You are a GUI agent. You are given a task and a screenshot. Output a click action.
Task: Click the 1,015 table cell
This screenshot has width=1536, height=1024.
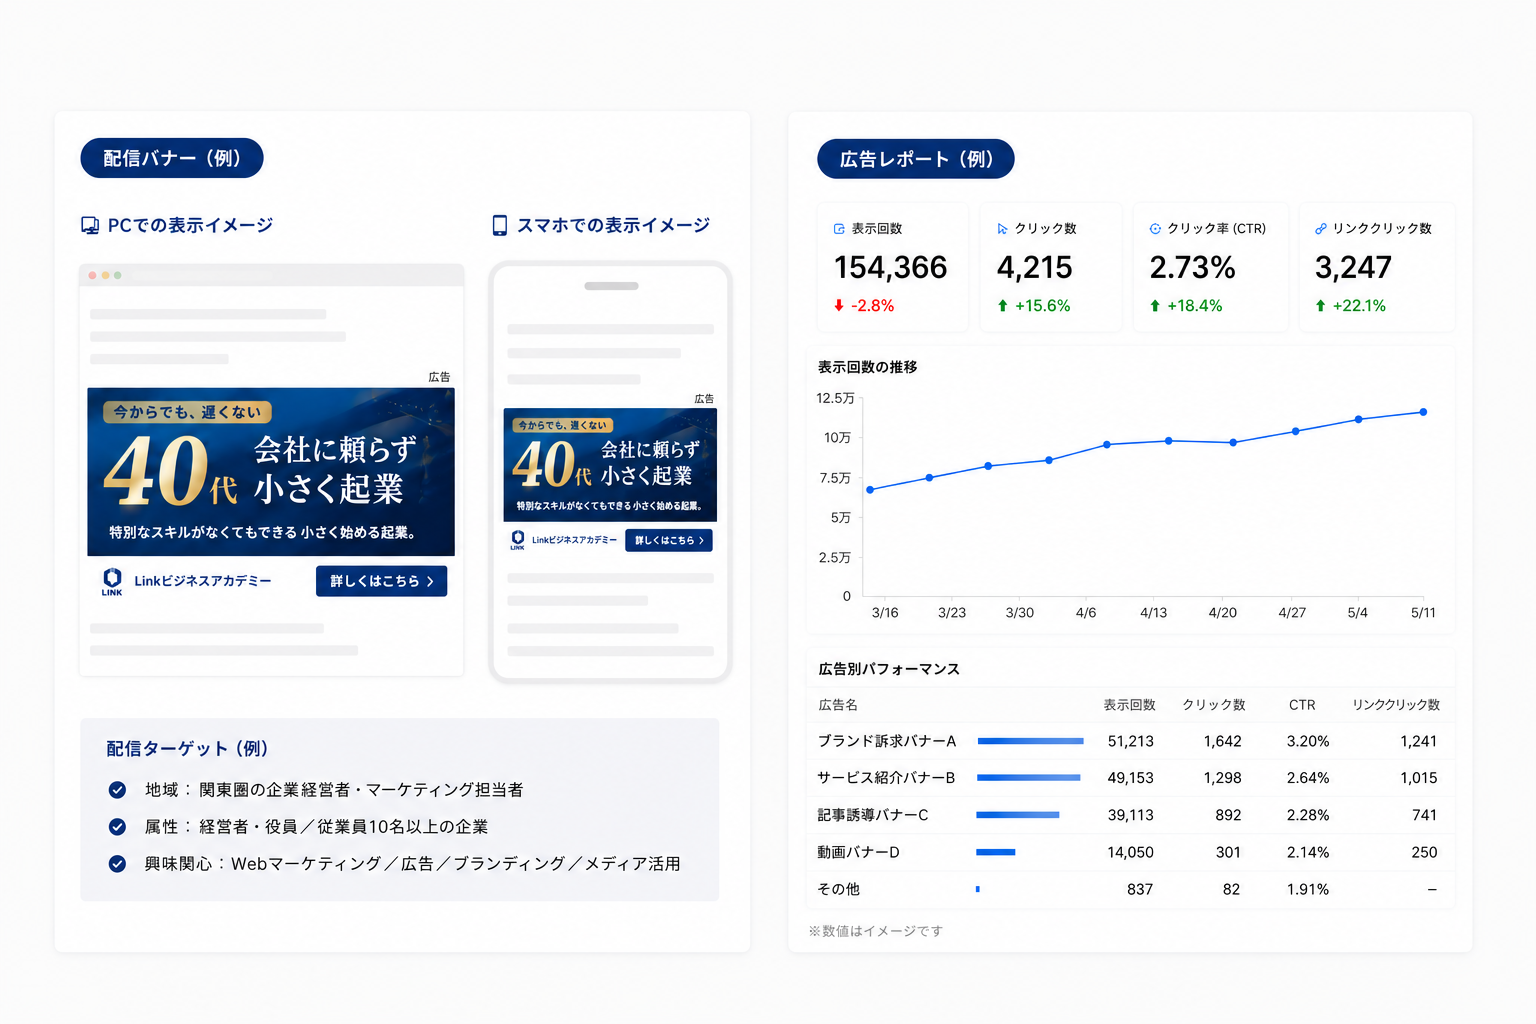click(1418, 778)
